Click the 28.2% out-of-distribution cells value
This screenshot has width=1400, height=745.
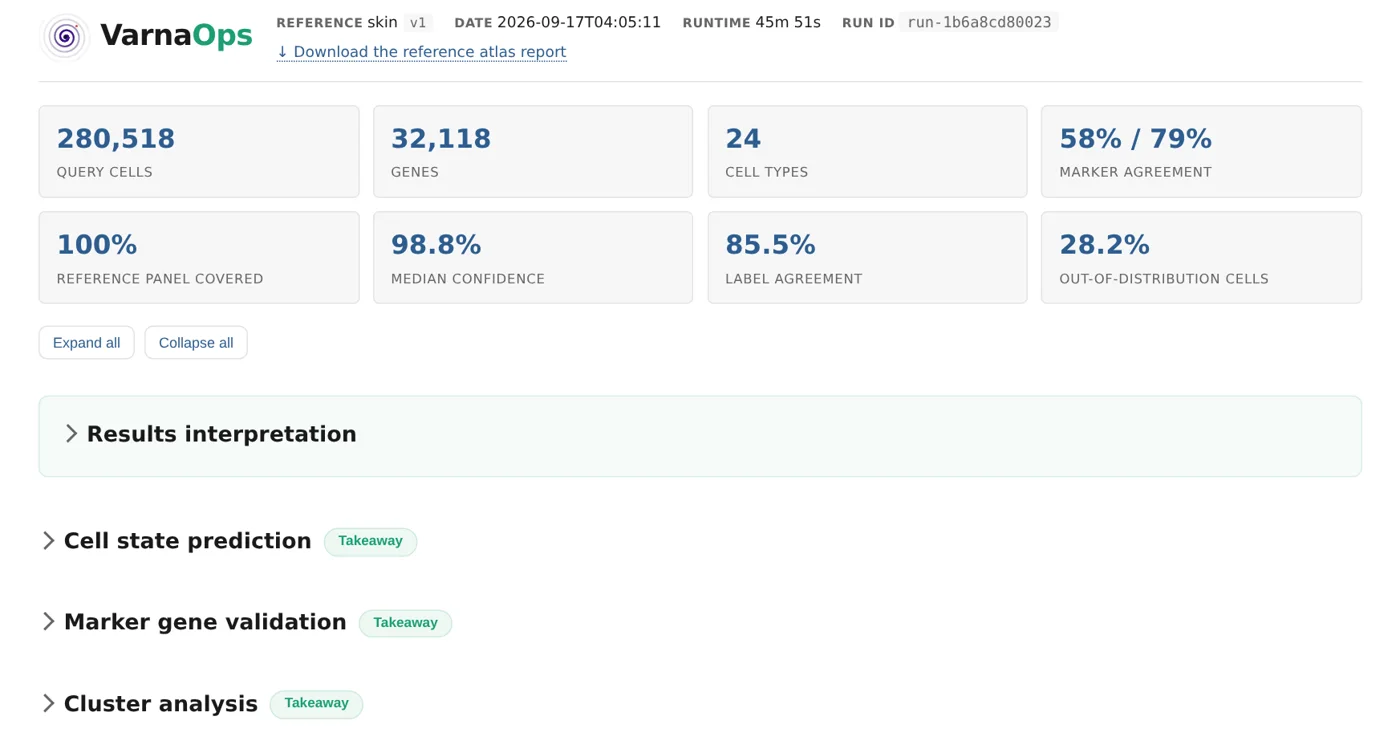pos(1104,245)
